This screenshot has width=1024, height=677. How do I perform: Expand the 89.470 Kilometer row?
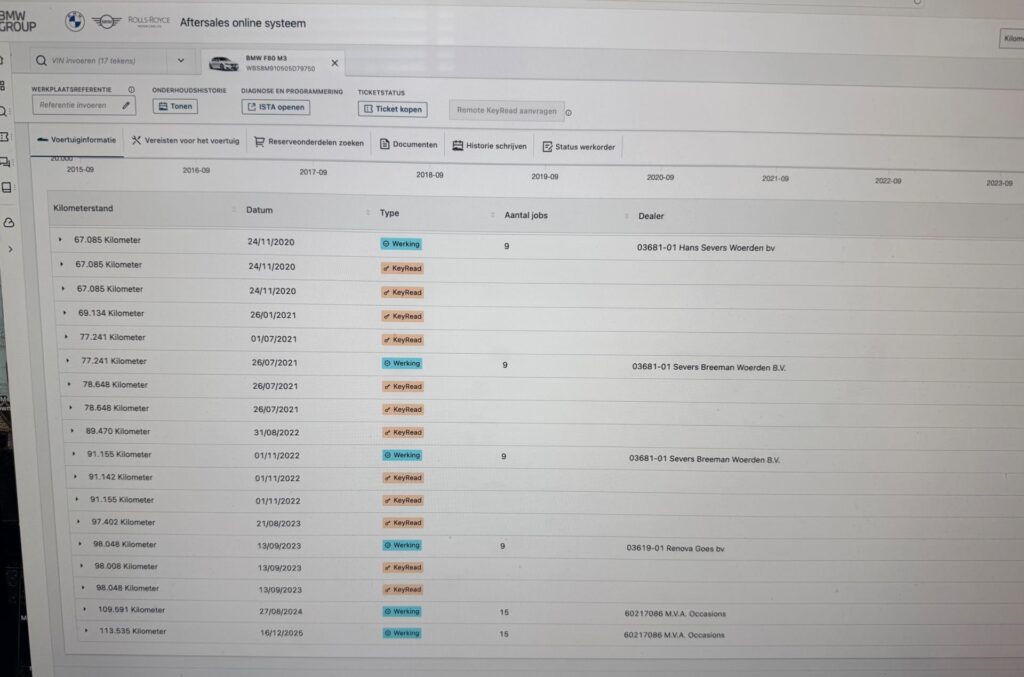point(72,431)
